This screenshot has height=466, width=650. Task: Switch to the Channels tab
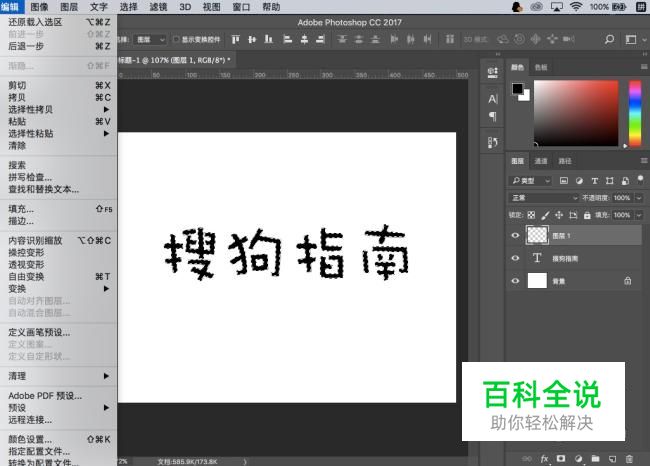(x=541, y=161)
